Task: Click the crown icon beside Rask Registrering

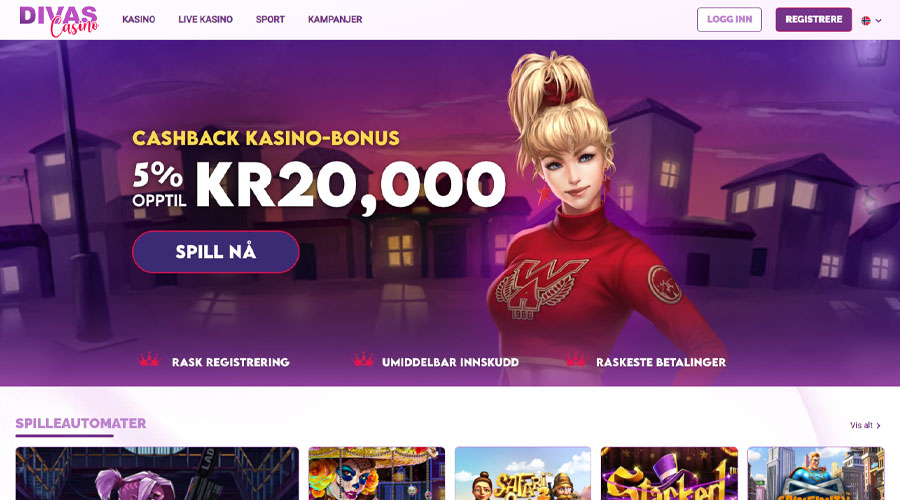Action: [x=149, y=360]
